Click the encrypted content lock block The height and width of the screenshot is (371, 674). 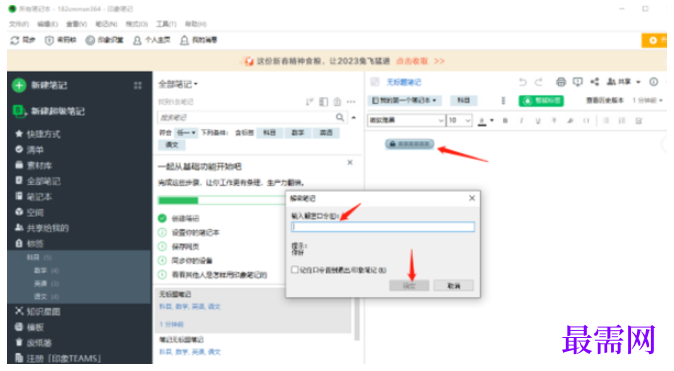[409, 144]
